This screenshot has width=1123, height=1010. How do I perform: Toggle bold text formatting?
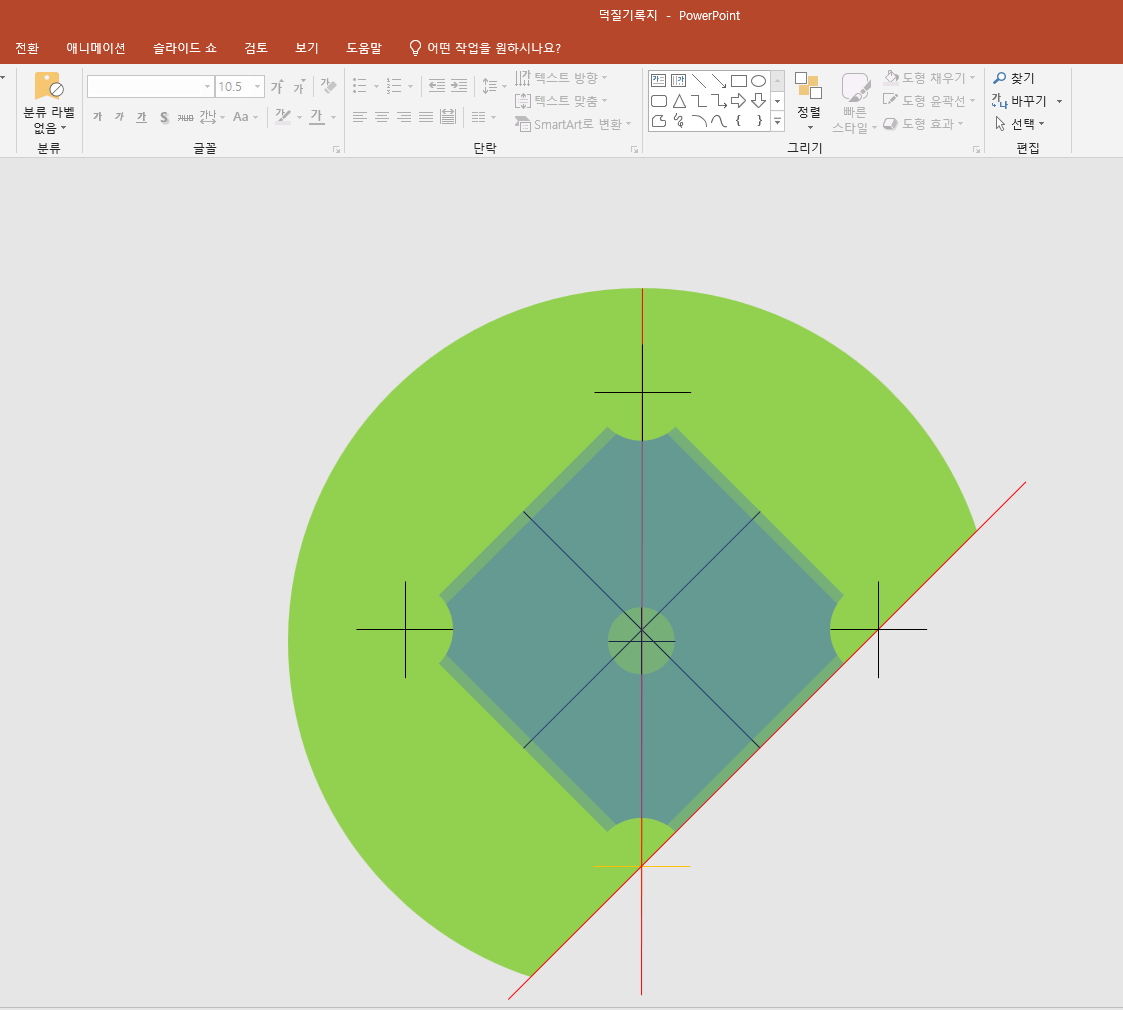point(97,117)
